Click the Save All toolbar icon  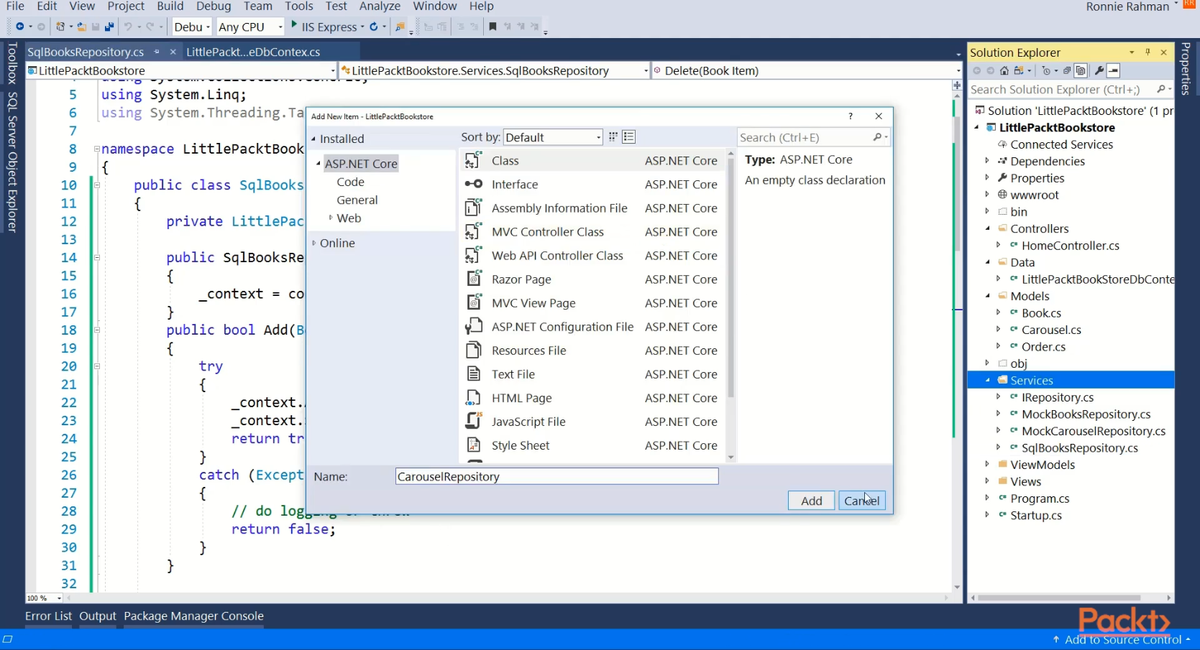click(x=110, y=27)
